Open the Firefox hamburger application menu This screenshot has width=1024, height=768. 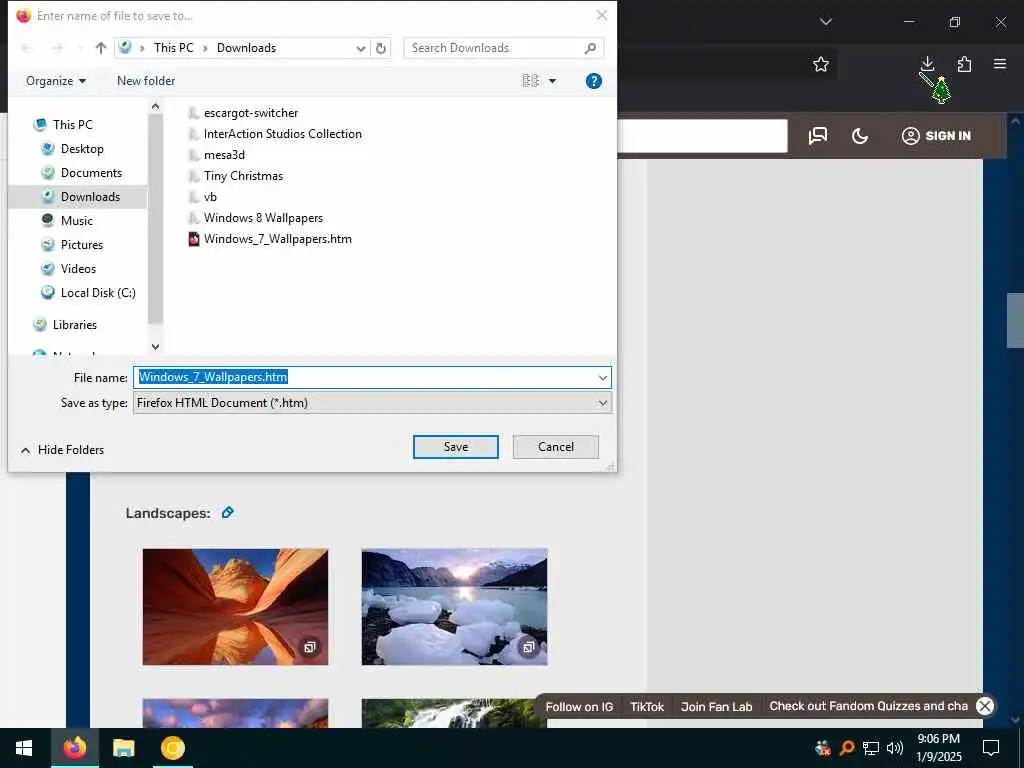tap(1000, 64)
